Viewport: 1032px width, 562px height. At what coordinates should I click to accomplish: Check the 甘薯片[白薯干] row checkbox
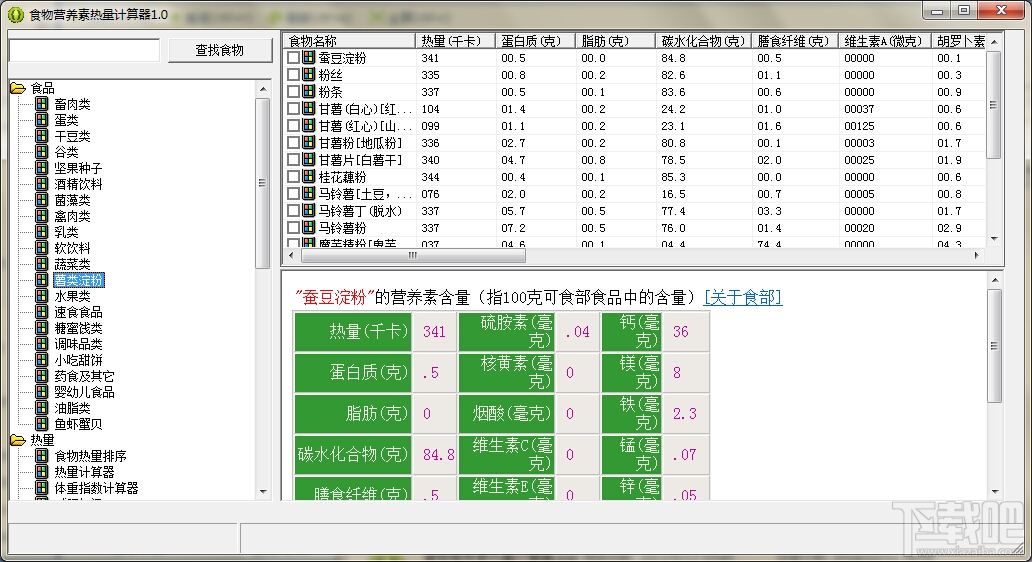tap(294, 160)
